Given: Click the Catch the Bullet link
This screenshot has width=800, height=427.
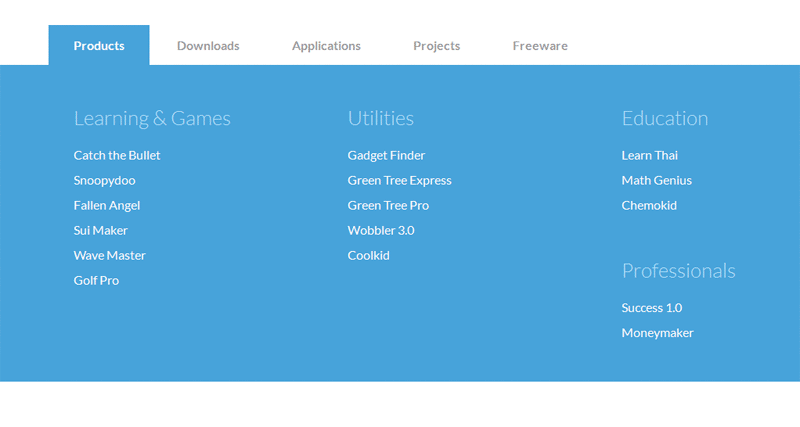Looking at the screenshot, I should coord(117,155).
